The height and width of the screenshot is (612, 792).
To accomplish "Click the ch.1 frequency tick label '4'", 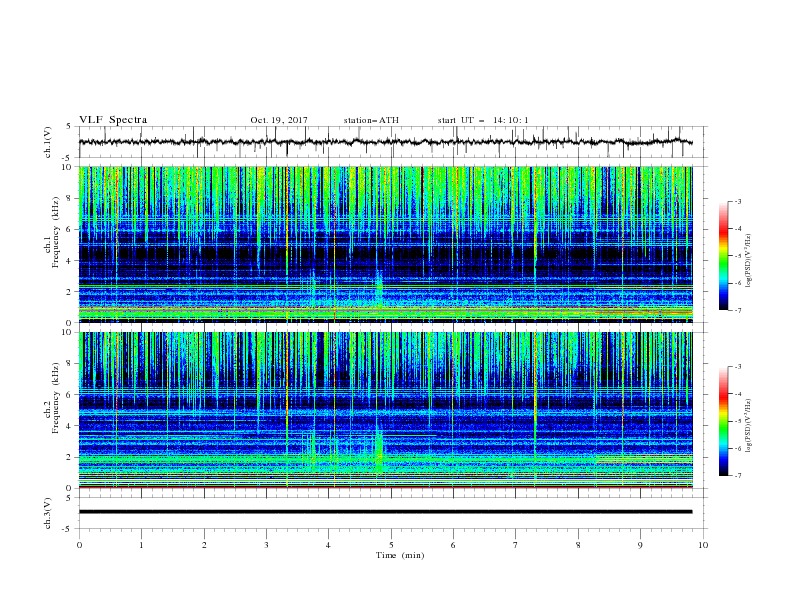I will (x=69, y=261).
